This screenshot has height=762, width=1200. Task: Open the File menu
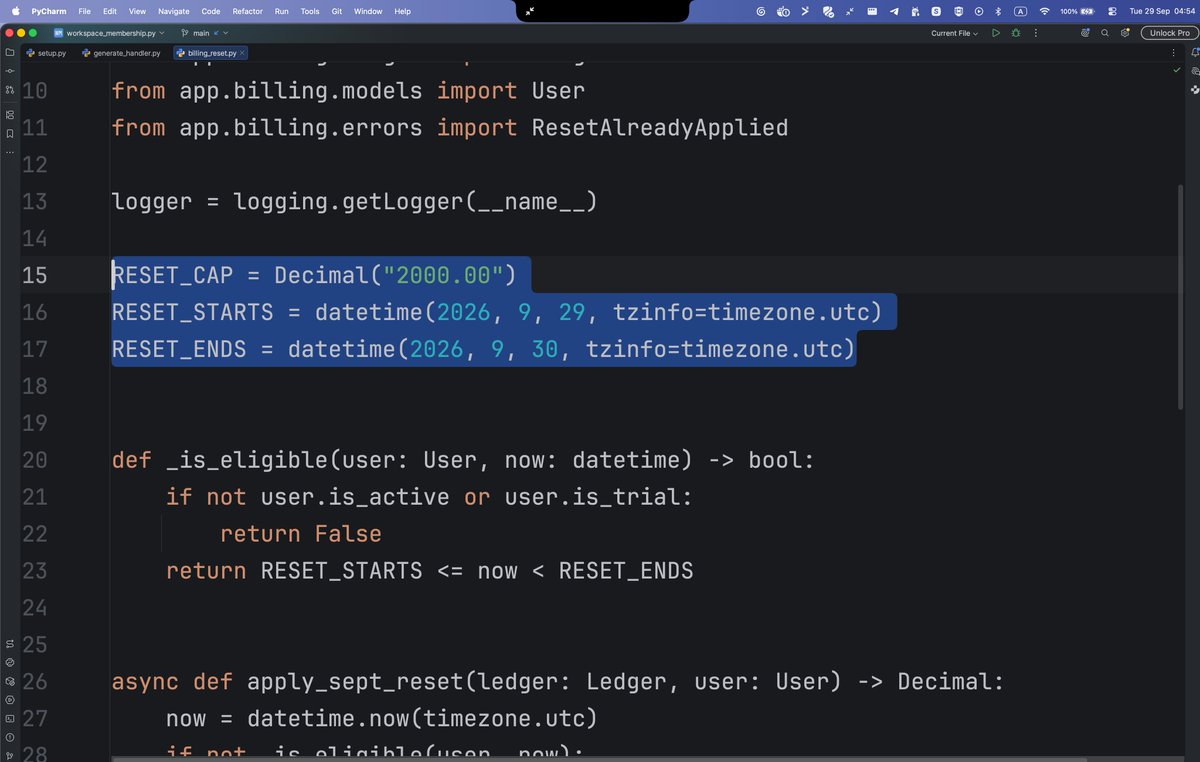pyautogui.click(x=84, y=11)
